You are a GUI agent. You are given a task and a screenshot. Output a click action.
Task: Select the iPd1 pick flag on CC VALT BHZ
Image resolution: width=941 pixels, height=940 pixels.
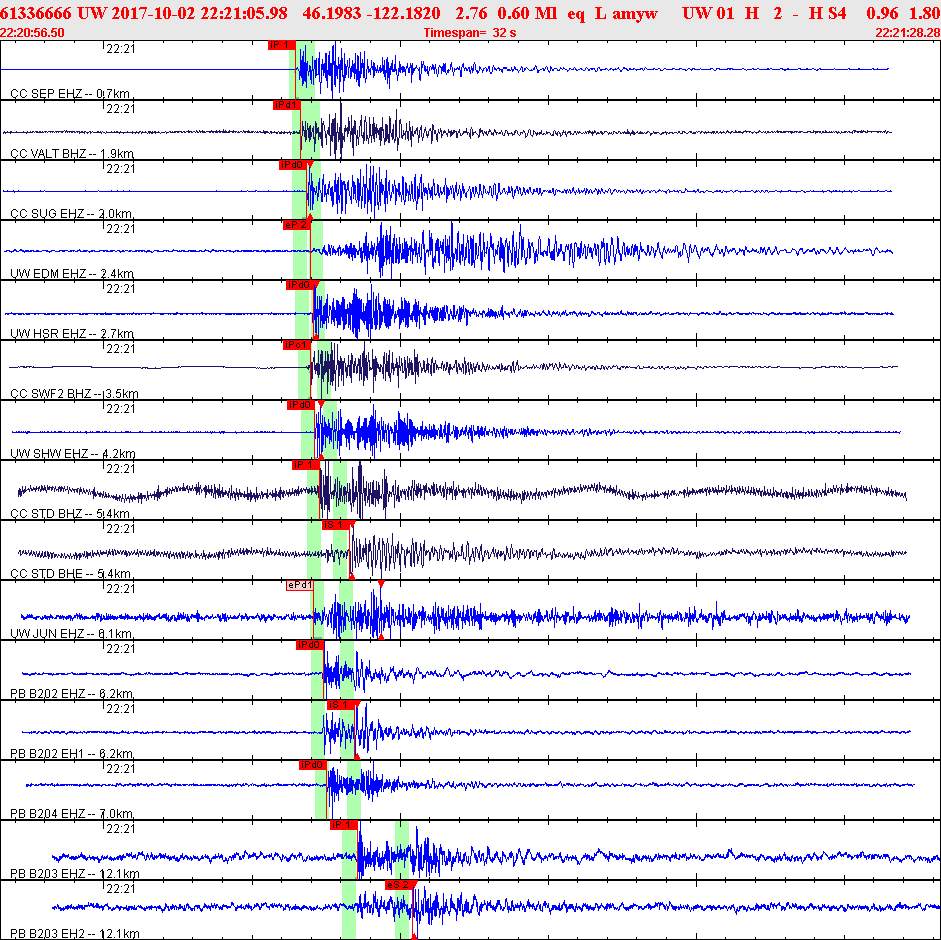point(286,105)
